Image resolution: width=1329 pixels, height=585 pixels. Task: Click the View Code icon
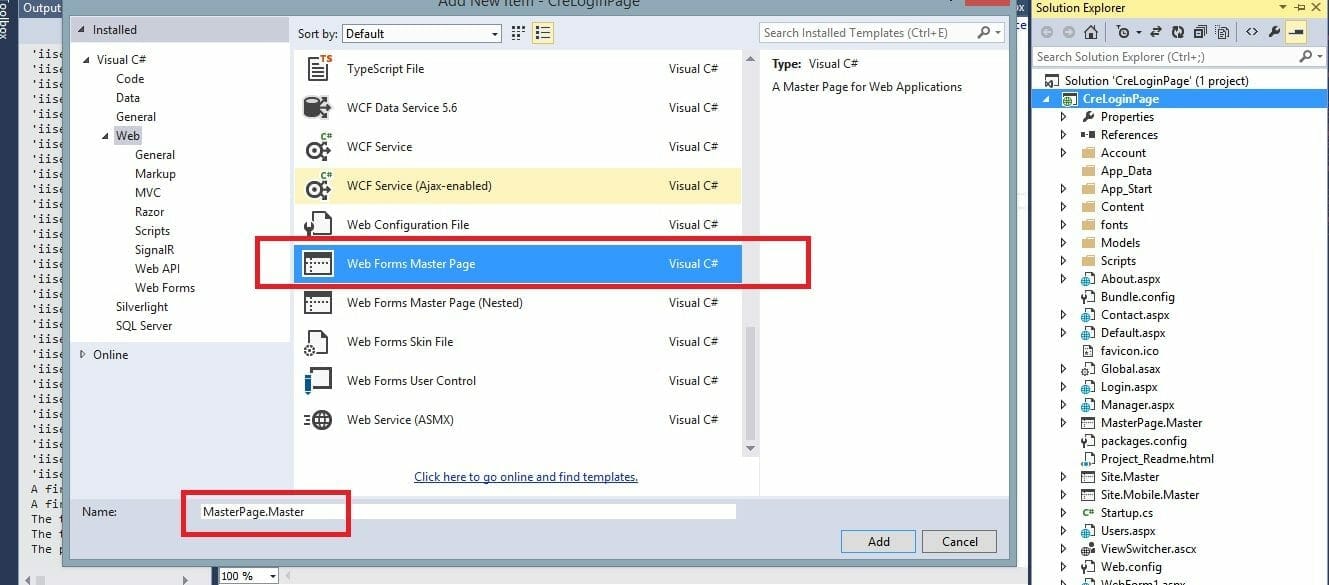pos(1251,33)
